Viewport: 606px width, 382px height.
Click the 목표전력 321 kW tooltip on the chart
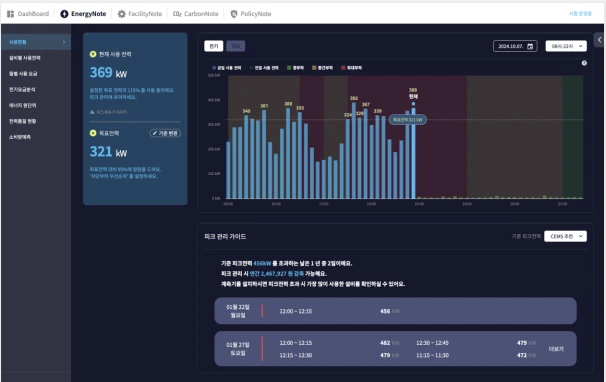click(408, 119)
